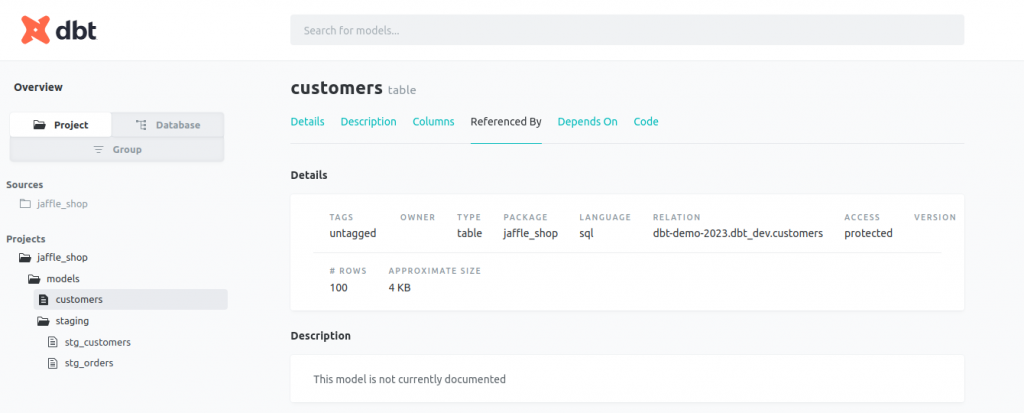
Task: Click the customers model file icon
Action: 43,299
